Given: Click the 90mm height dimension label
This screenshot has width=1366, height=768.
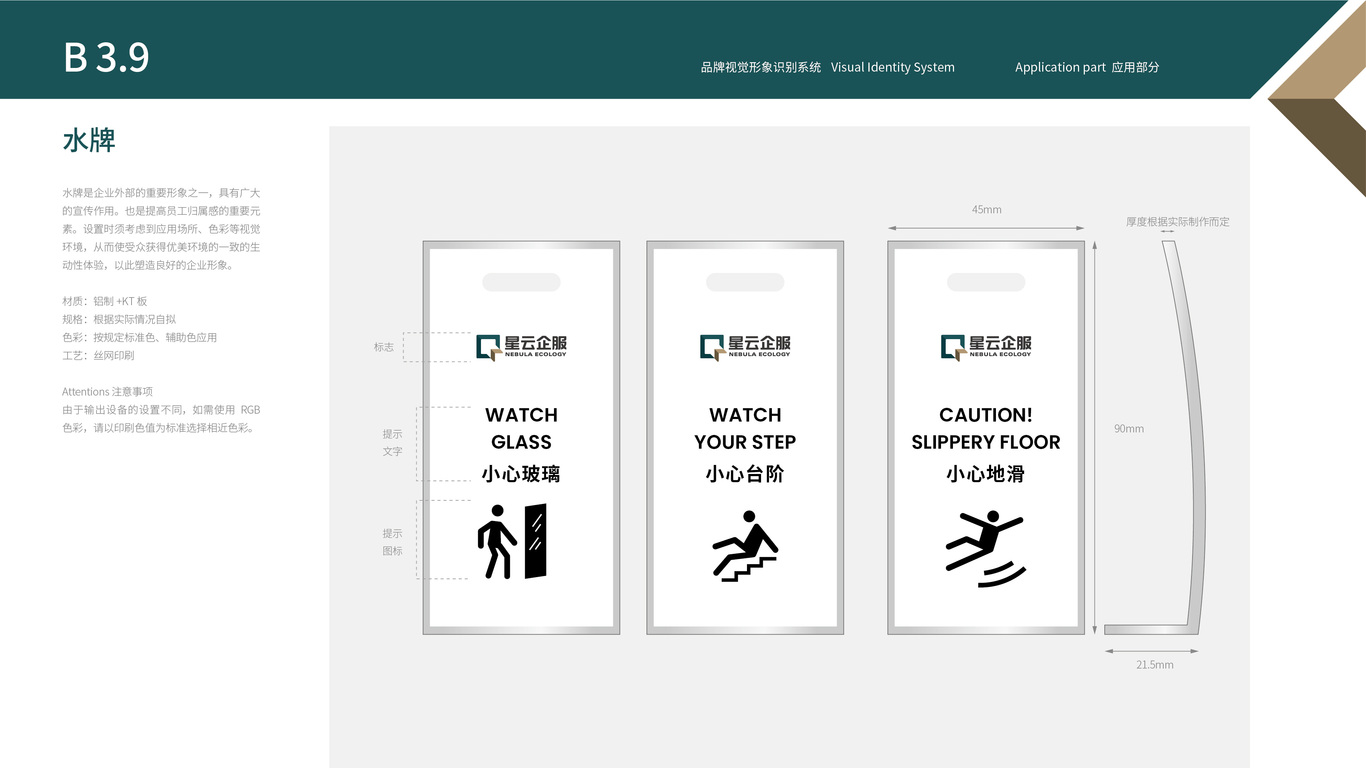Looking at the screenshot, I should point(1129,429).
